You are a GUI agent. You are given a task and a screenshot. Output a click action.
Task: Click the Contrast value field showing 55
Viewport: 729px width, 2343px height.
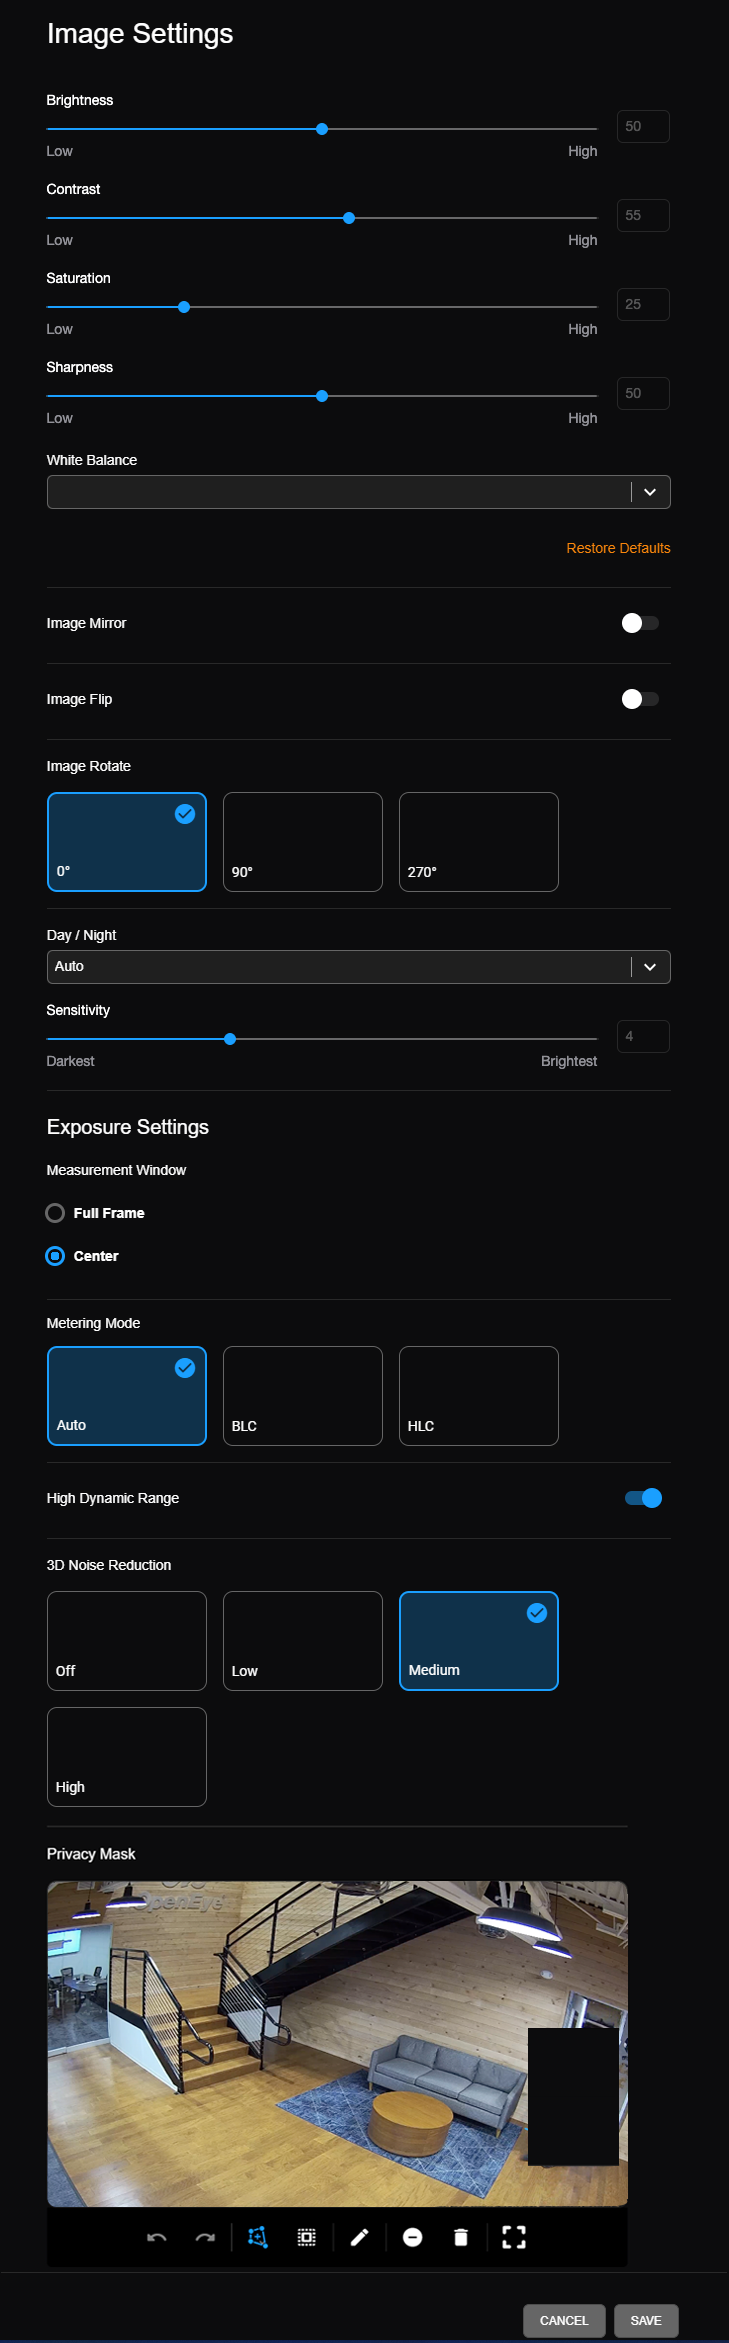pos(643,216)
